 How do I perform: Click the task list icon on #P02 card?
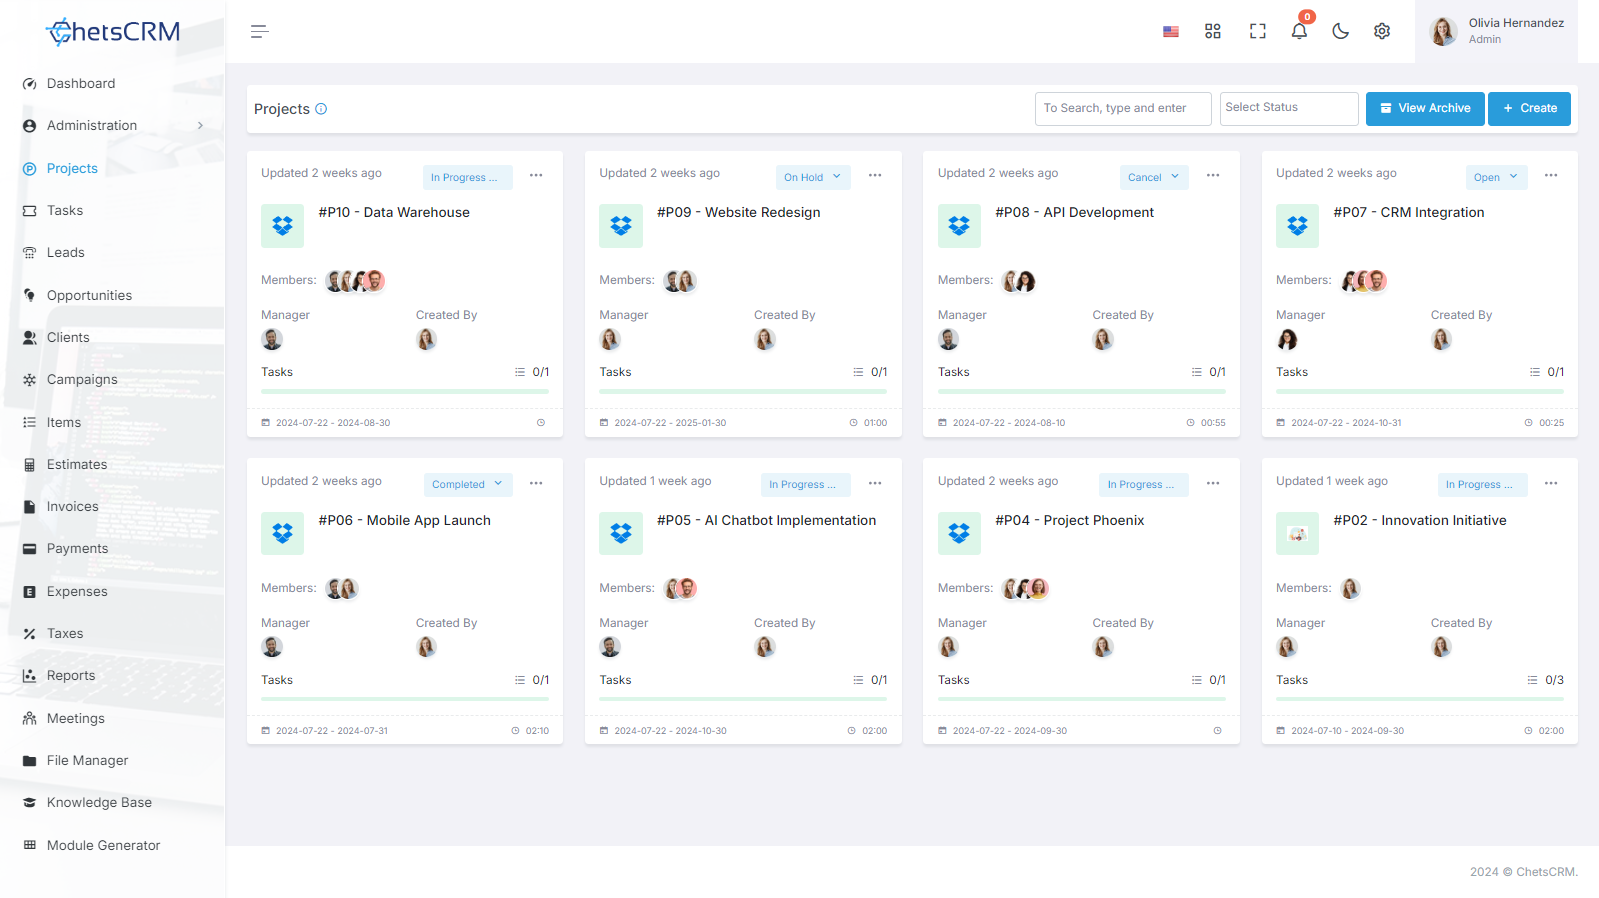[1533, 680]
